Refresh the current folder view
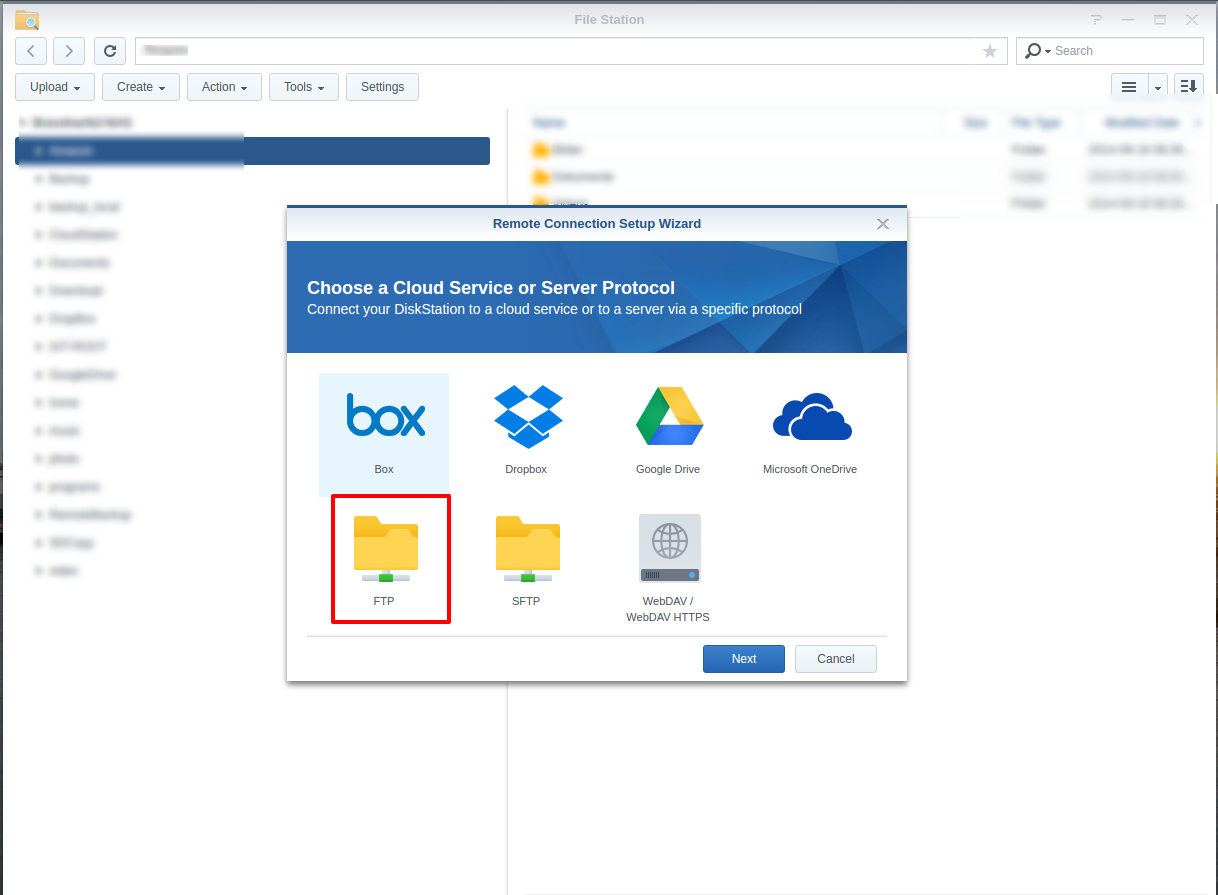The image size is (1218, 895). pos(110,51)
